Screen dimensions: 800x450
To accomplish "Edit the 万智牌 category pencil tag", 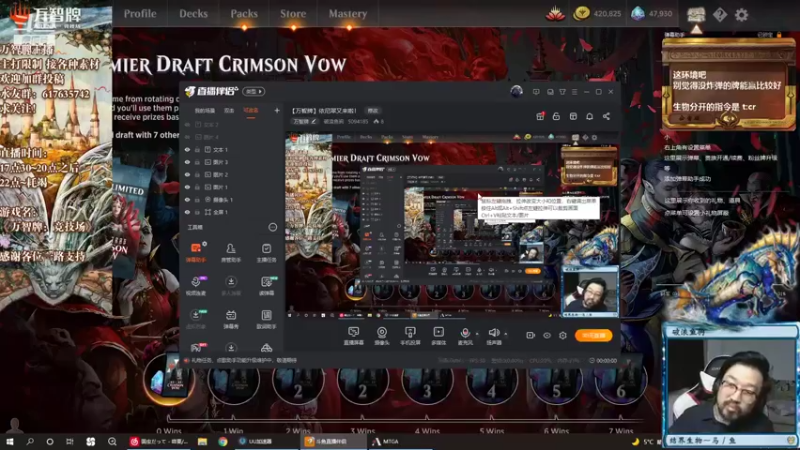I will [305, 121].
